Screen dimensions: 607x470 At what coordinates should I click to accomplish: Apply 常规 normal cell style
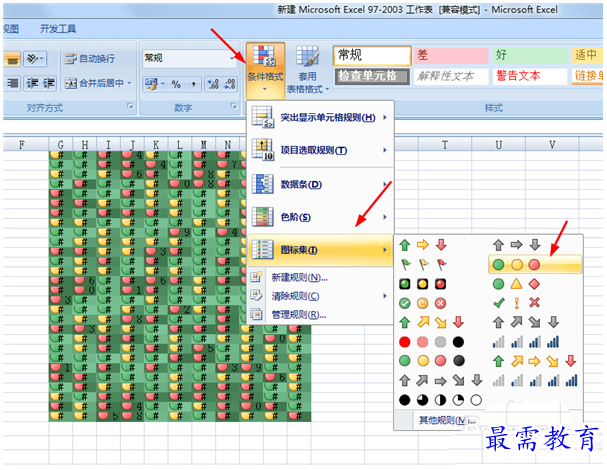coord(372,55)
